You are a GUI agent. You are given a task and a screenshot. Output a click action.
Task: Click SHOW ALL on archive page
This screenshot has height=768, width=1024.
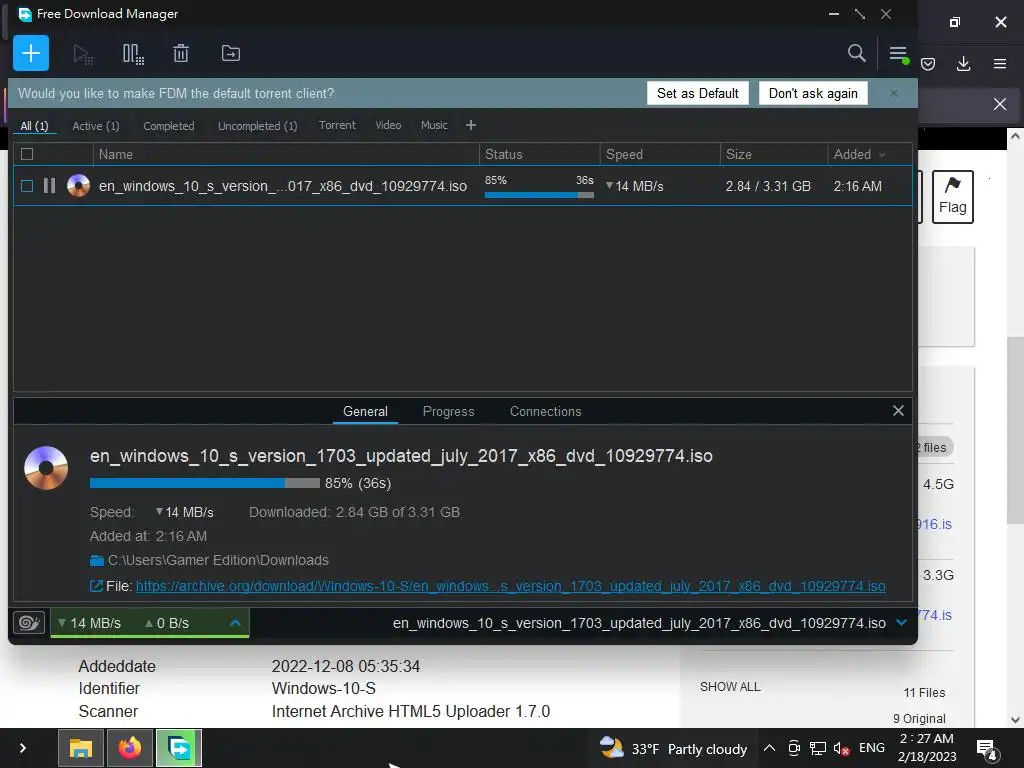730,687
